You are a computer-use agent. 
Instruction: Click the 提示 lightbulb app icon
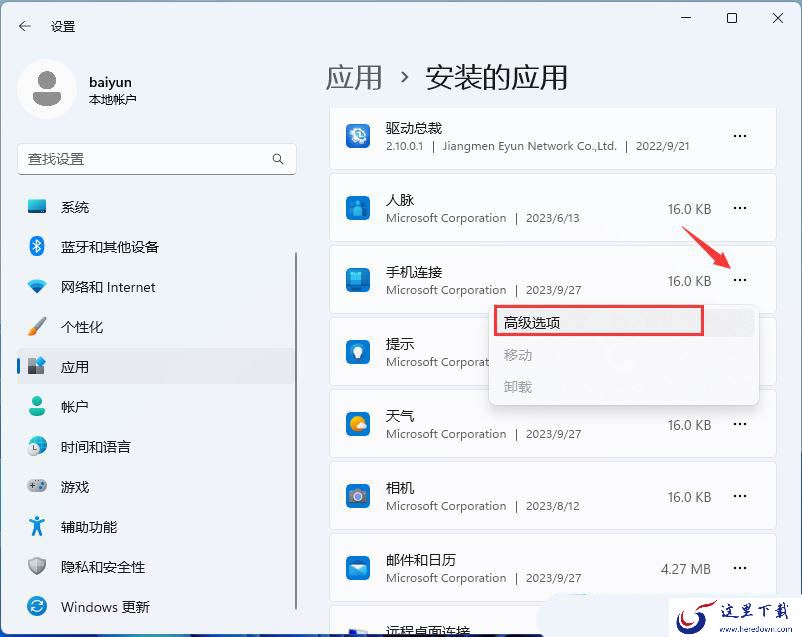point(358,353)
